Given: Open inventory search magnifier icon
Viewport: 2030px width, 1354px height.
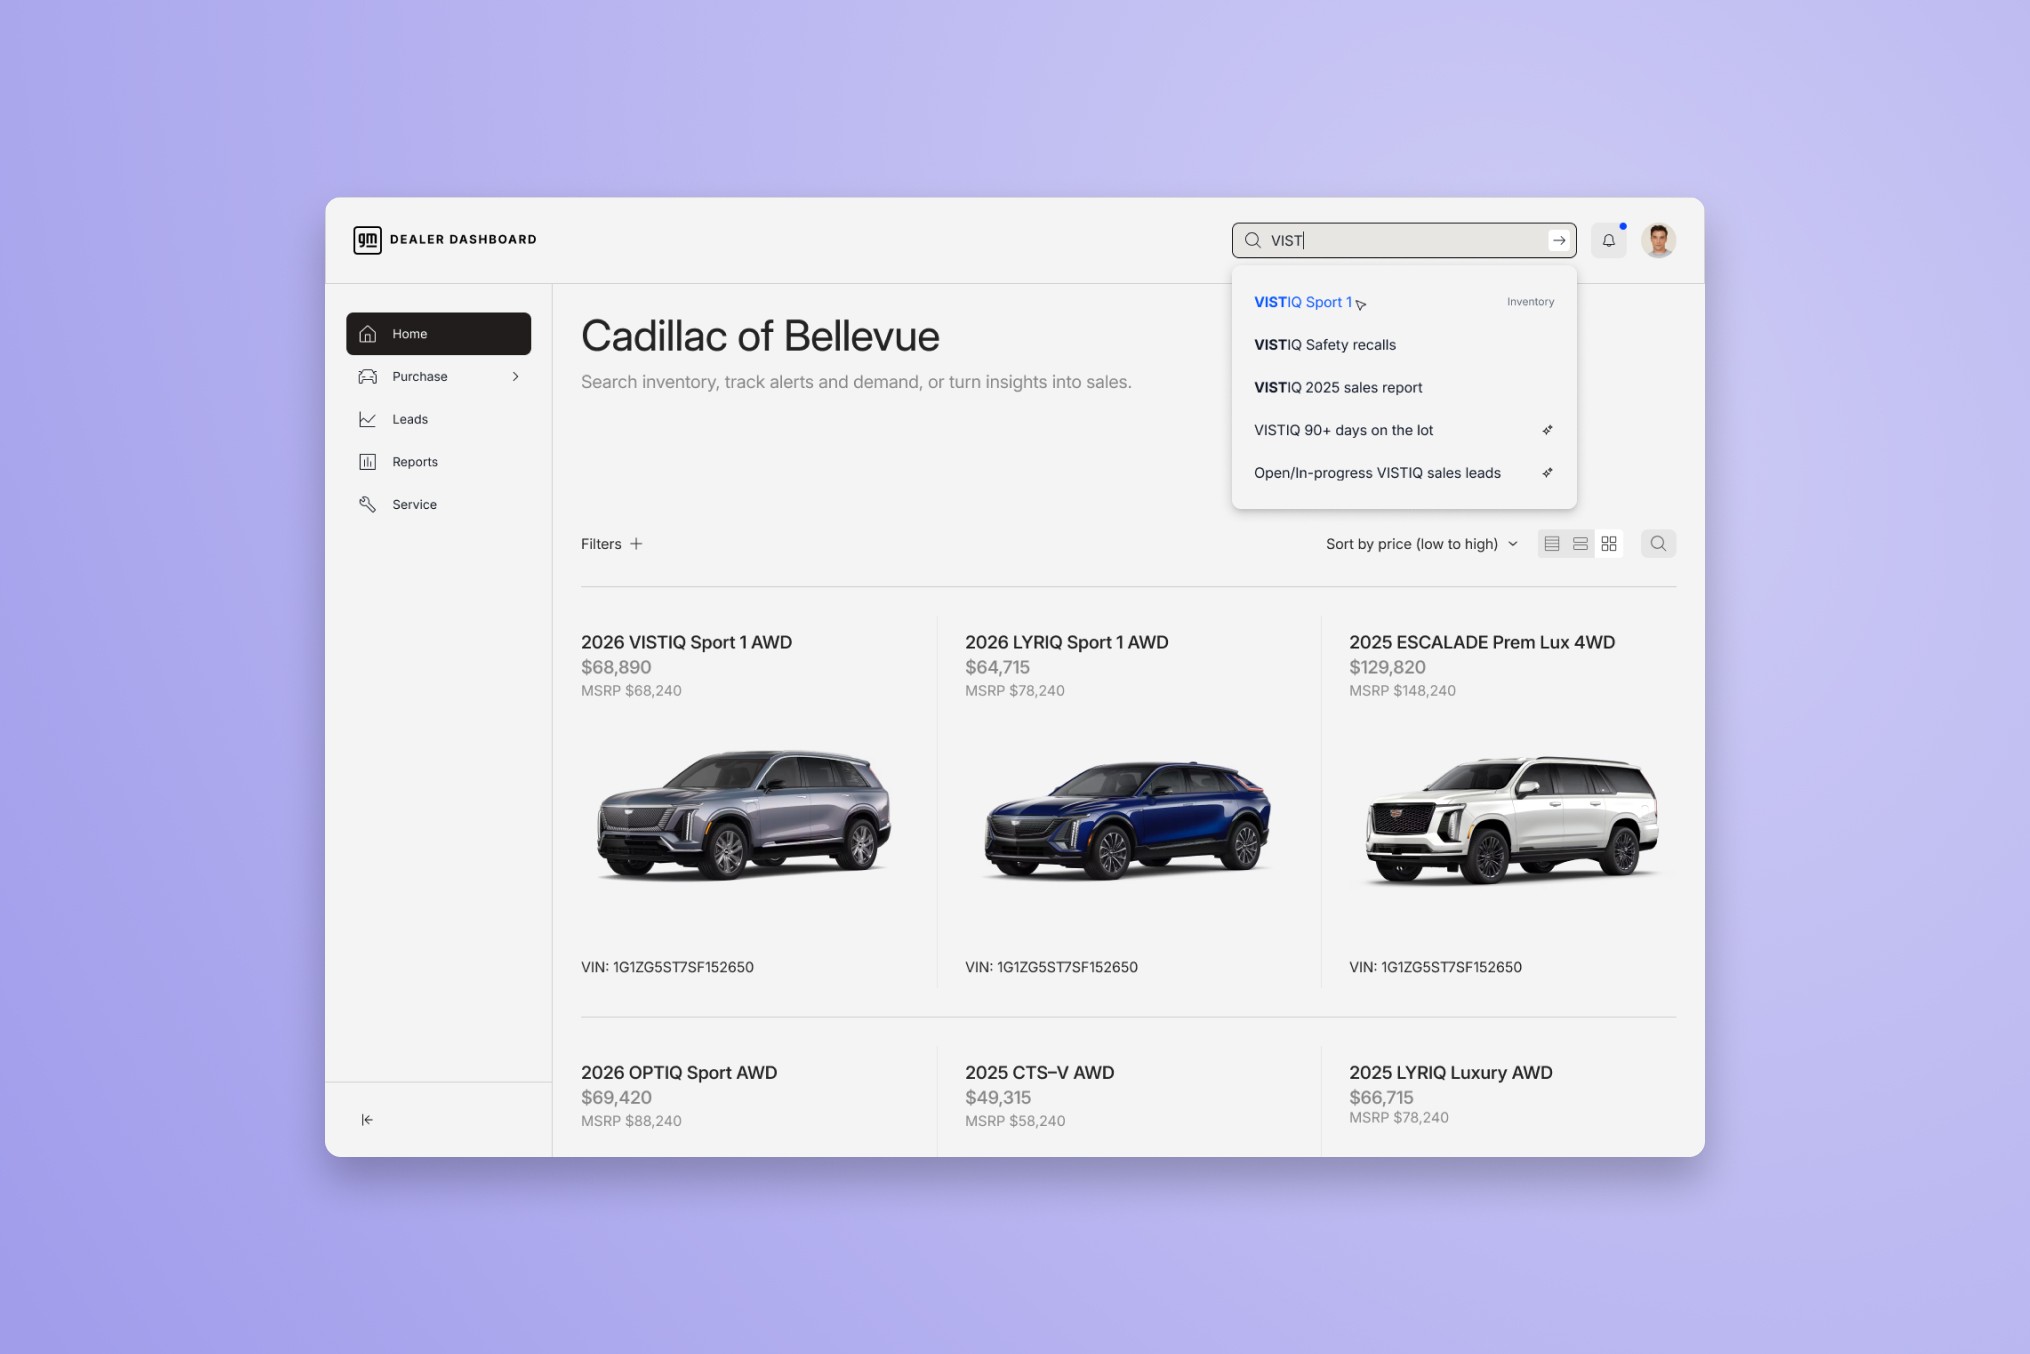Looking at the screenshot, I should pyautogui.click(x=1658, y=544).
